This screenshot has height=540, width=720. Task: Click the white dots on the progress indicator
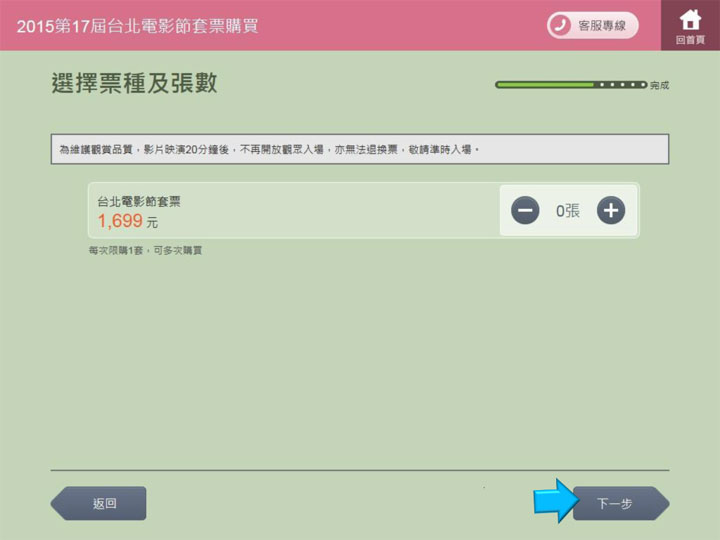coord(622,85)
